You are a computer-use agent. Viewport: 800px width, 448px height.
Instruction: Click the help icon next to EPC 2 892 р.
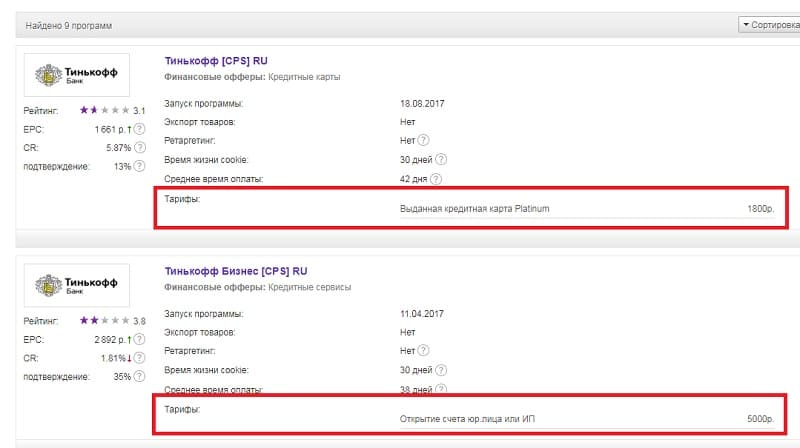(140, 339)
